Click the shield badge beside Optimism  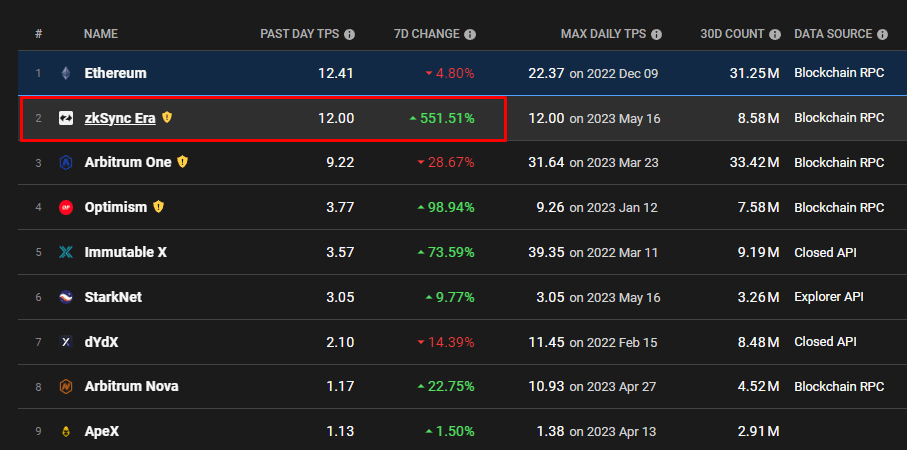point(159,207)
